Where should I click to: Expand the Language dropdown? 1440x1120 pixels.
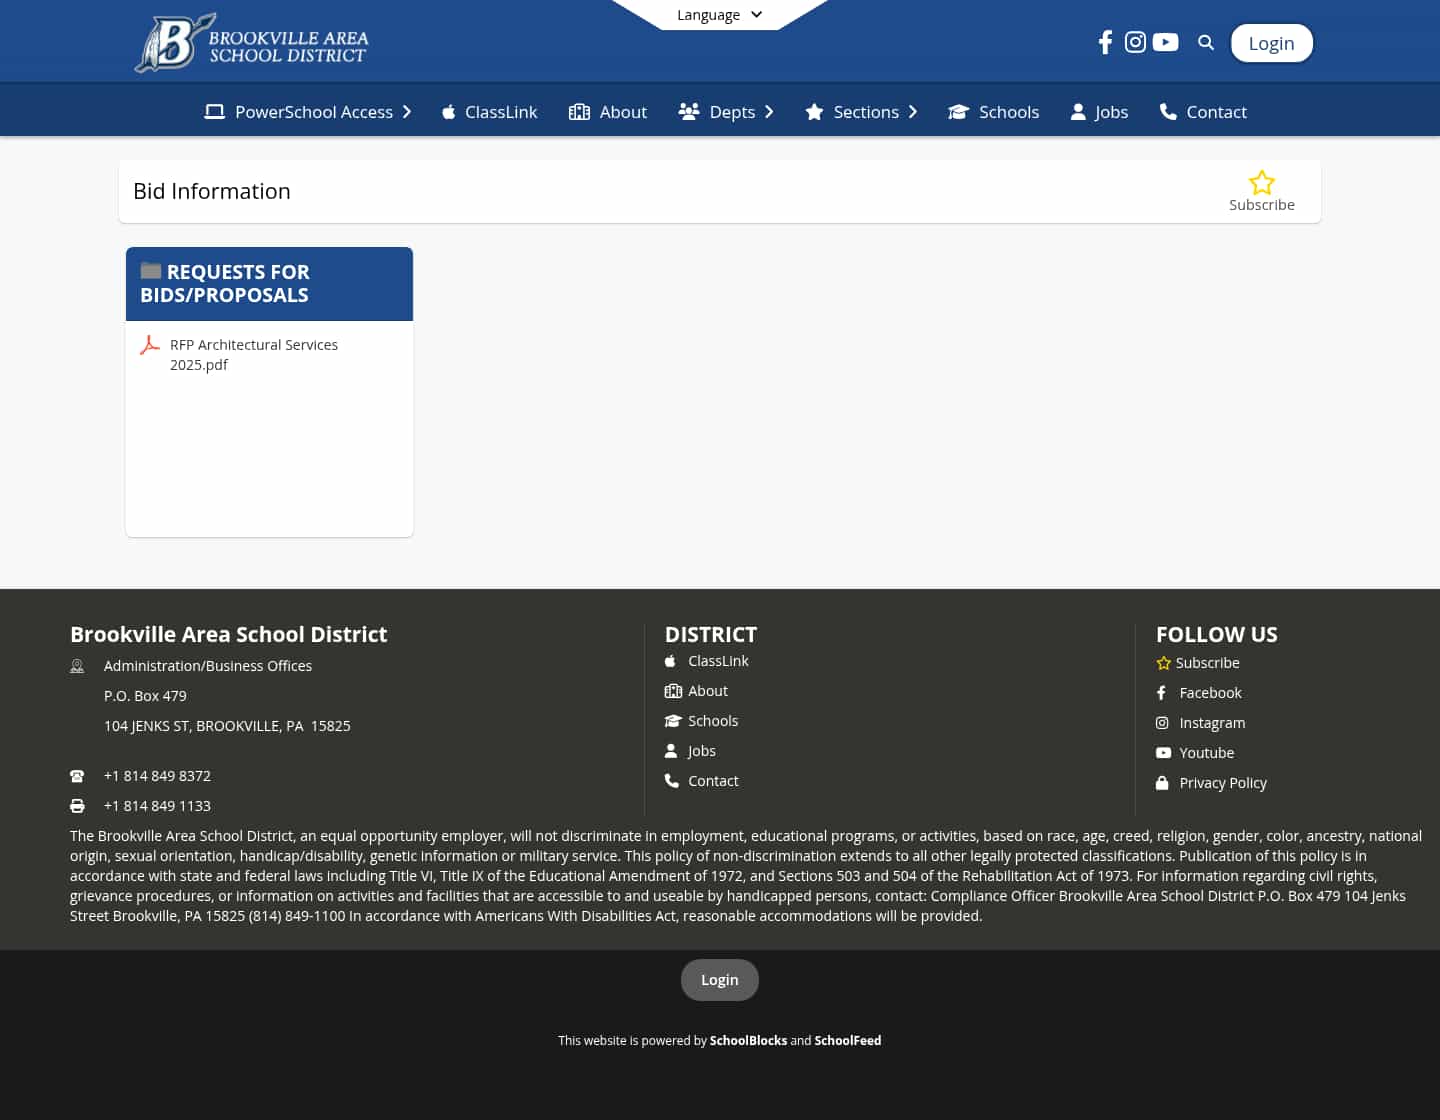719,14
